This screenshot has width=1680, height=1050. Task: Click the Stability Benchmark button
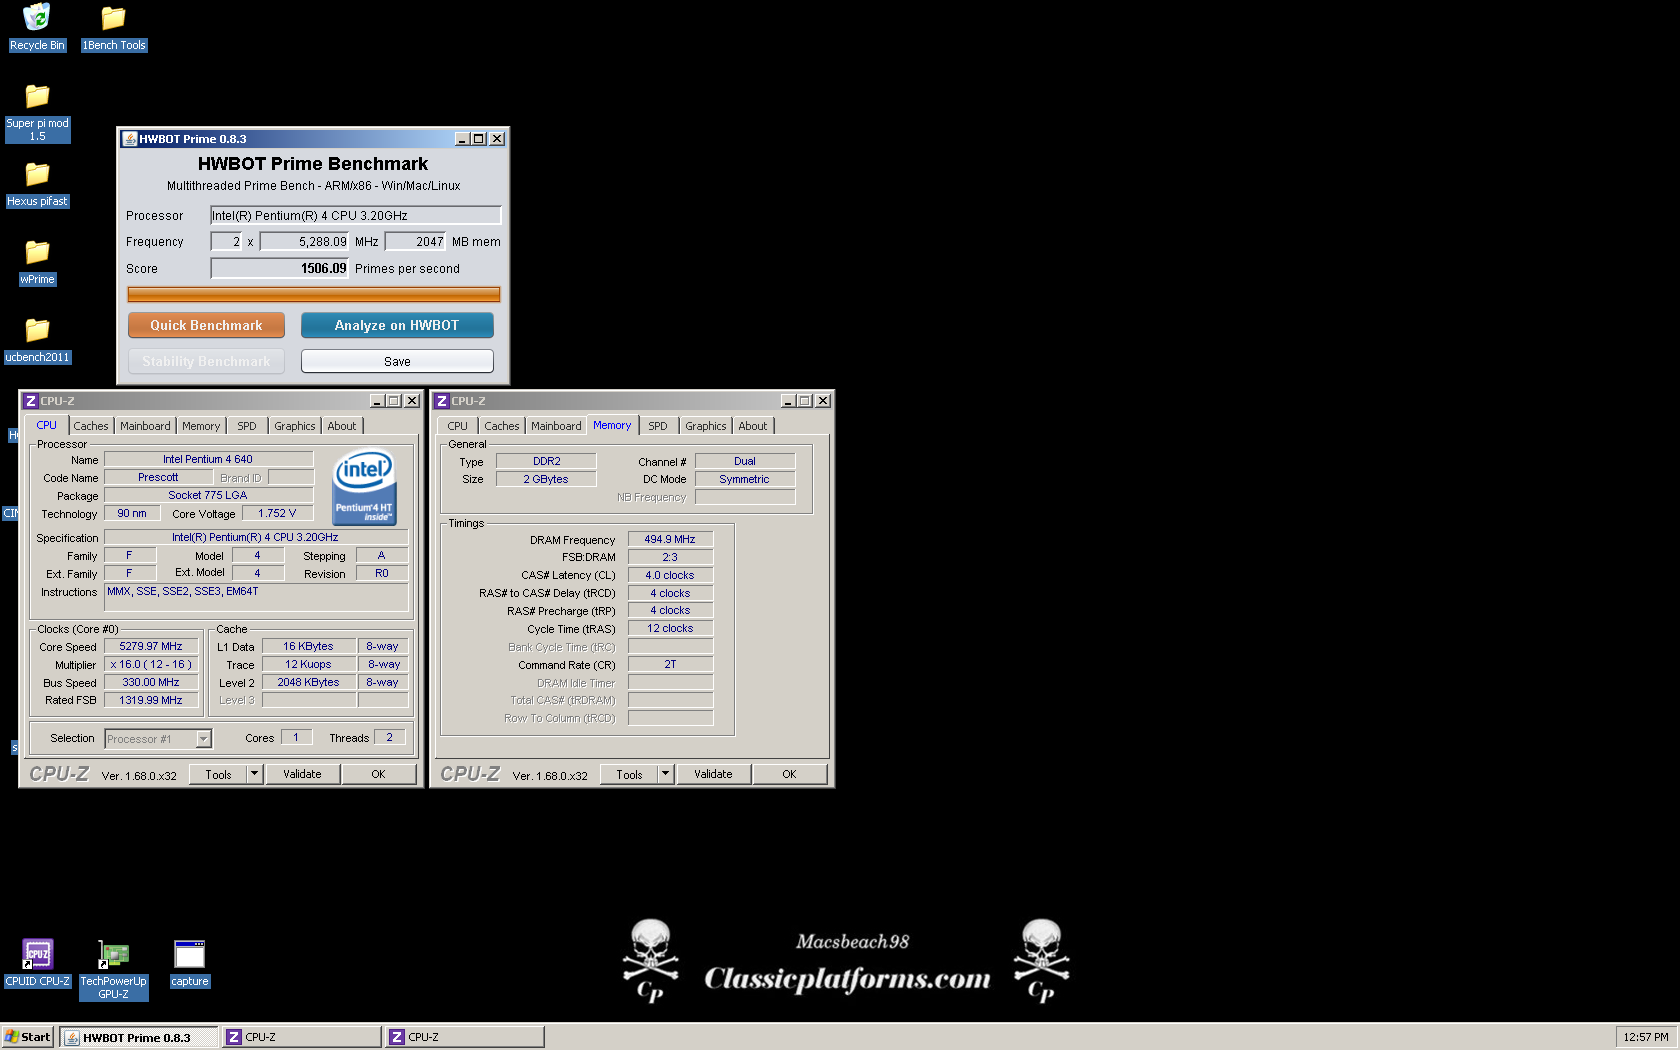(206, 361)
